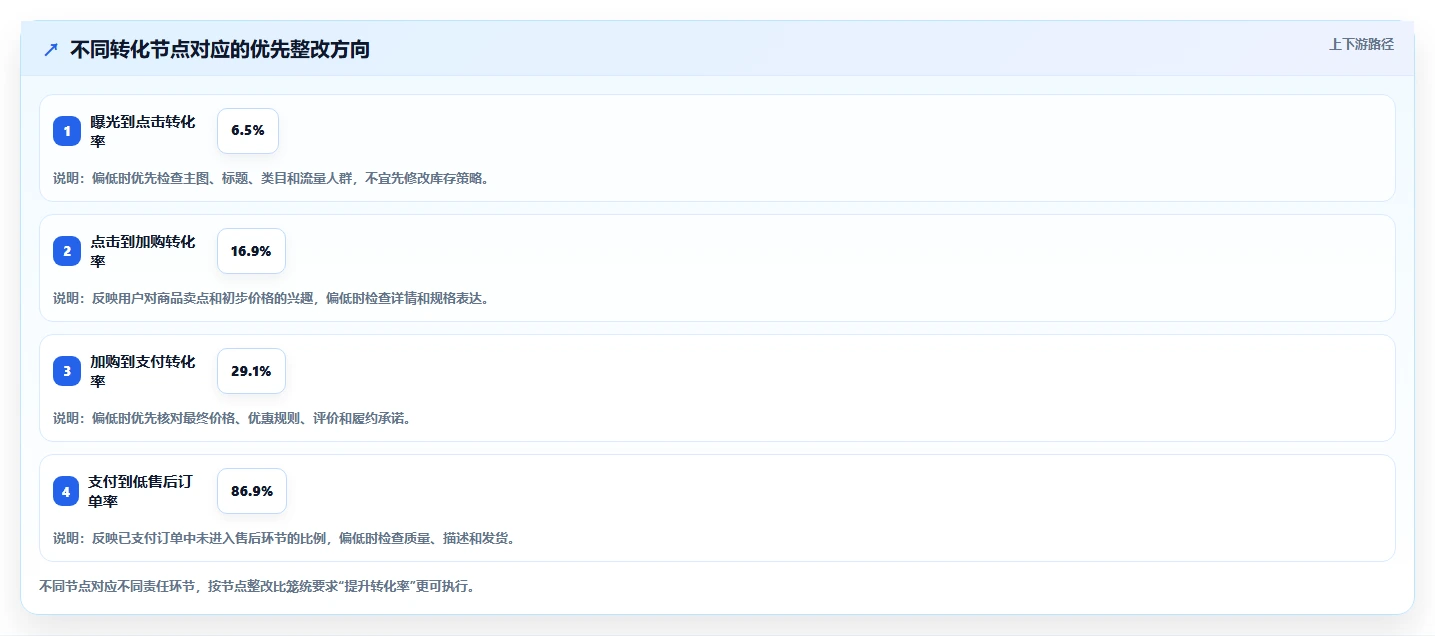Click the step 4 number badge
The width and height of the screenshot is (1435, 636).
coord(66,491)
